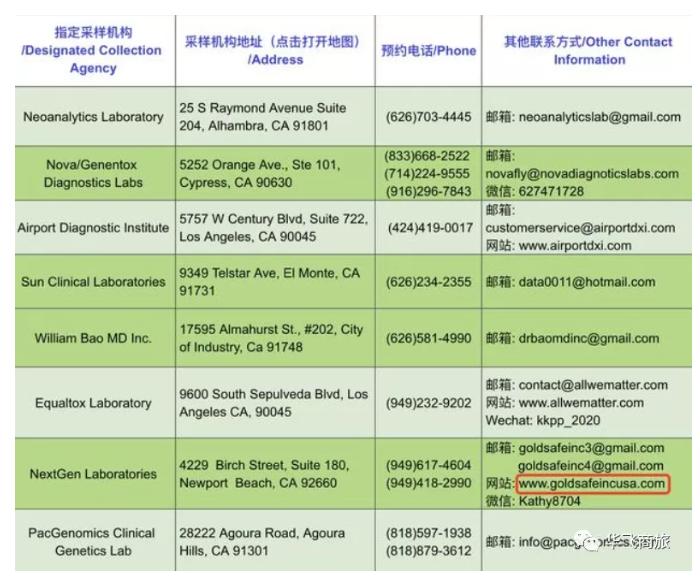Select William Bao MD Inc. cell
The height and width of the screenshot is (579, 694).
pos(93,339)
